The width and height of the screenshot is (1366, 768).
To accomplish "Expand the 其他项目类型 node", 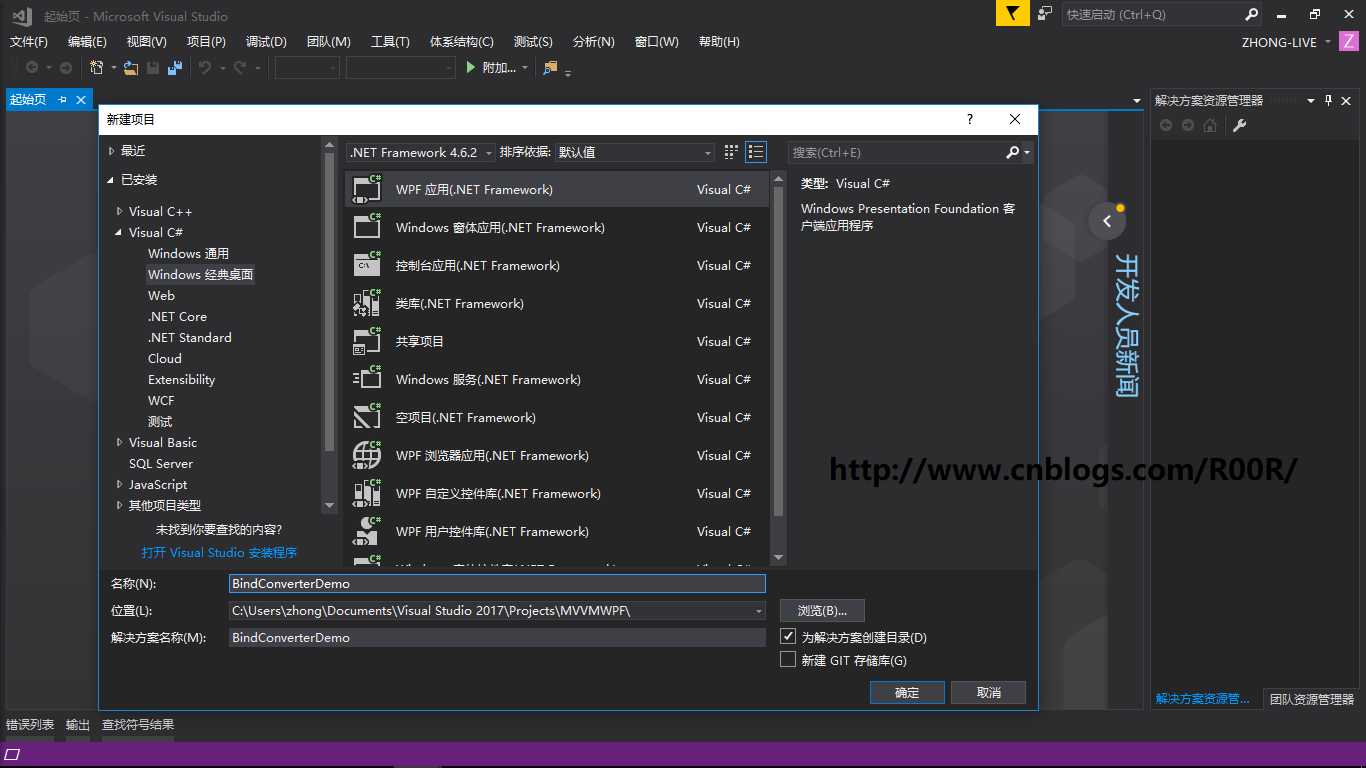I will 120,505.
